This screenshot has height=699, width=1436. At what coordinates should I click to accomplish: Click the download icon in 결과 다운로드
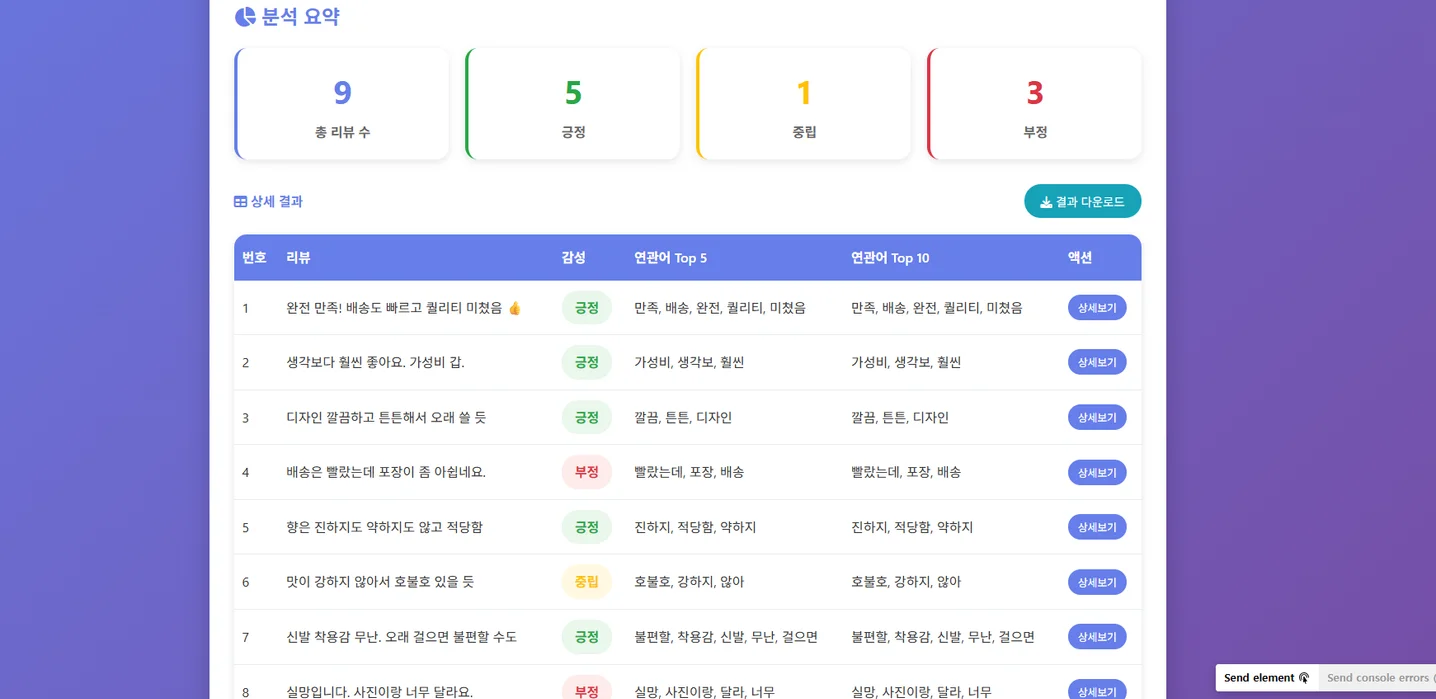[x=1046, y=202]
